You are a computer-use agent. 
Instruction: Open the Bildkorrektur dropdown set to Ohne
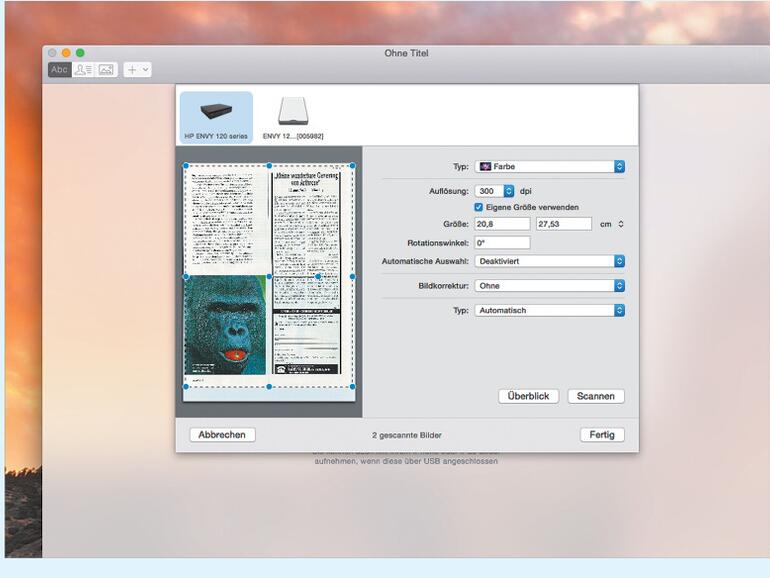coord(549,286)
